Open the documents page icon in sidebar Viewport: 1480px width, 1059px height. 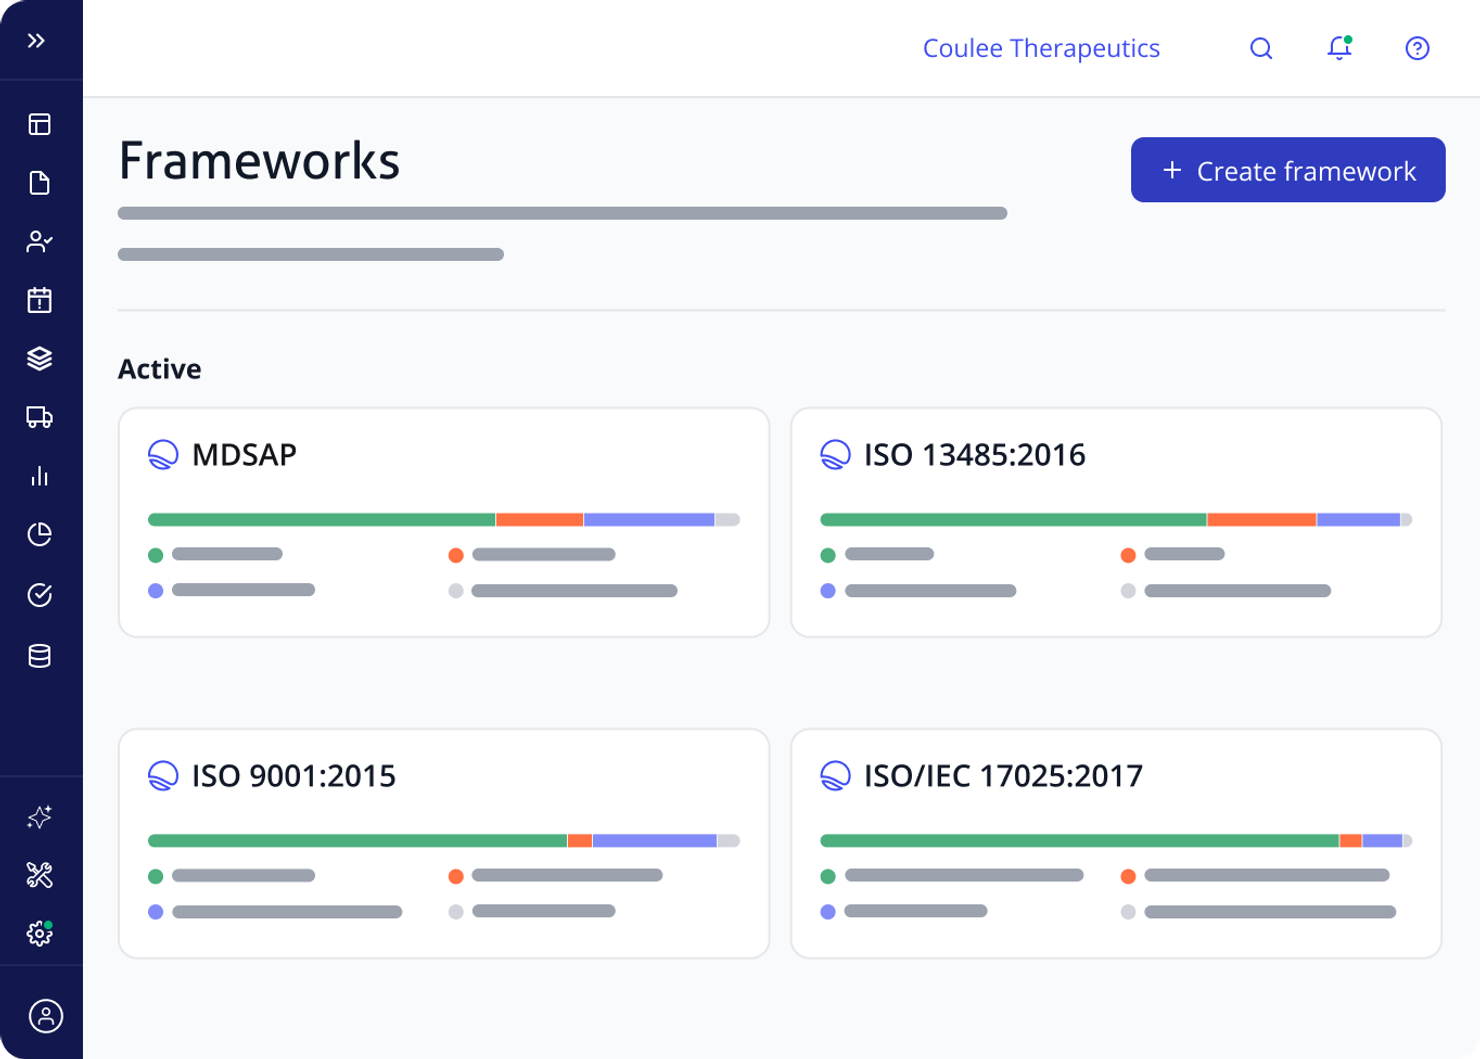tap(40, 183)
